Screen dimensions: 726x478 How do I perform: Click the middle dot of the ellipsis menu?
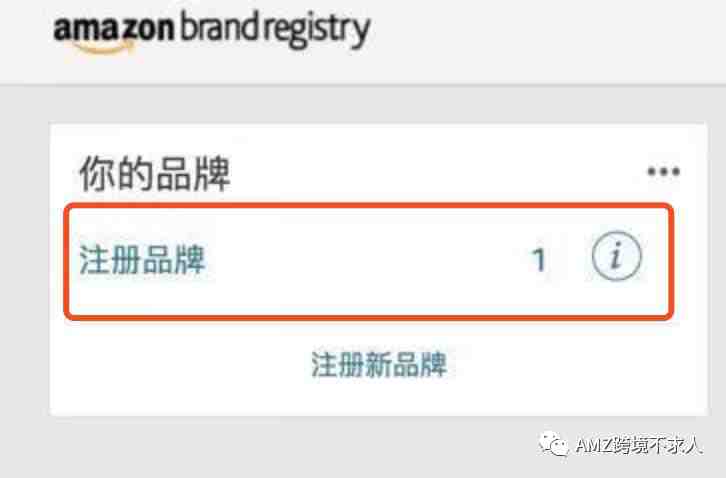(663, 172)
